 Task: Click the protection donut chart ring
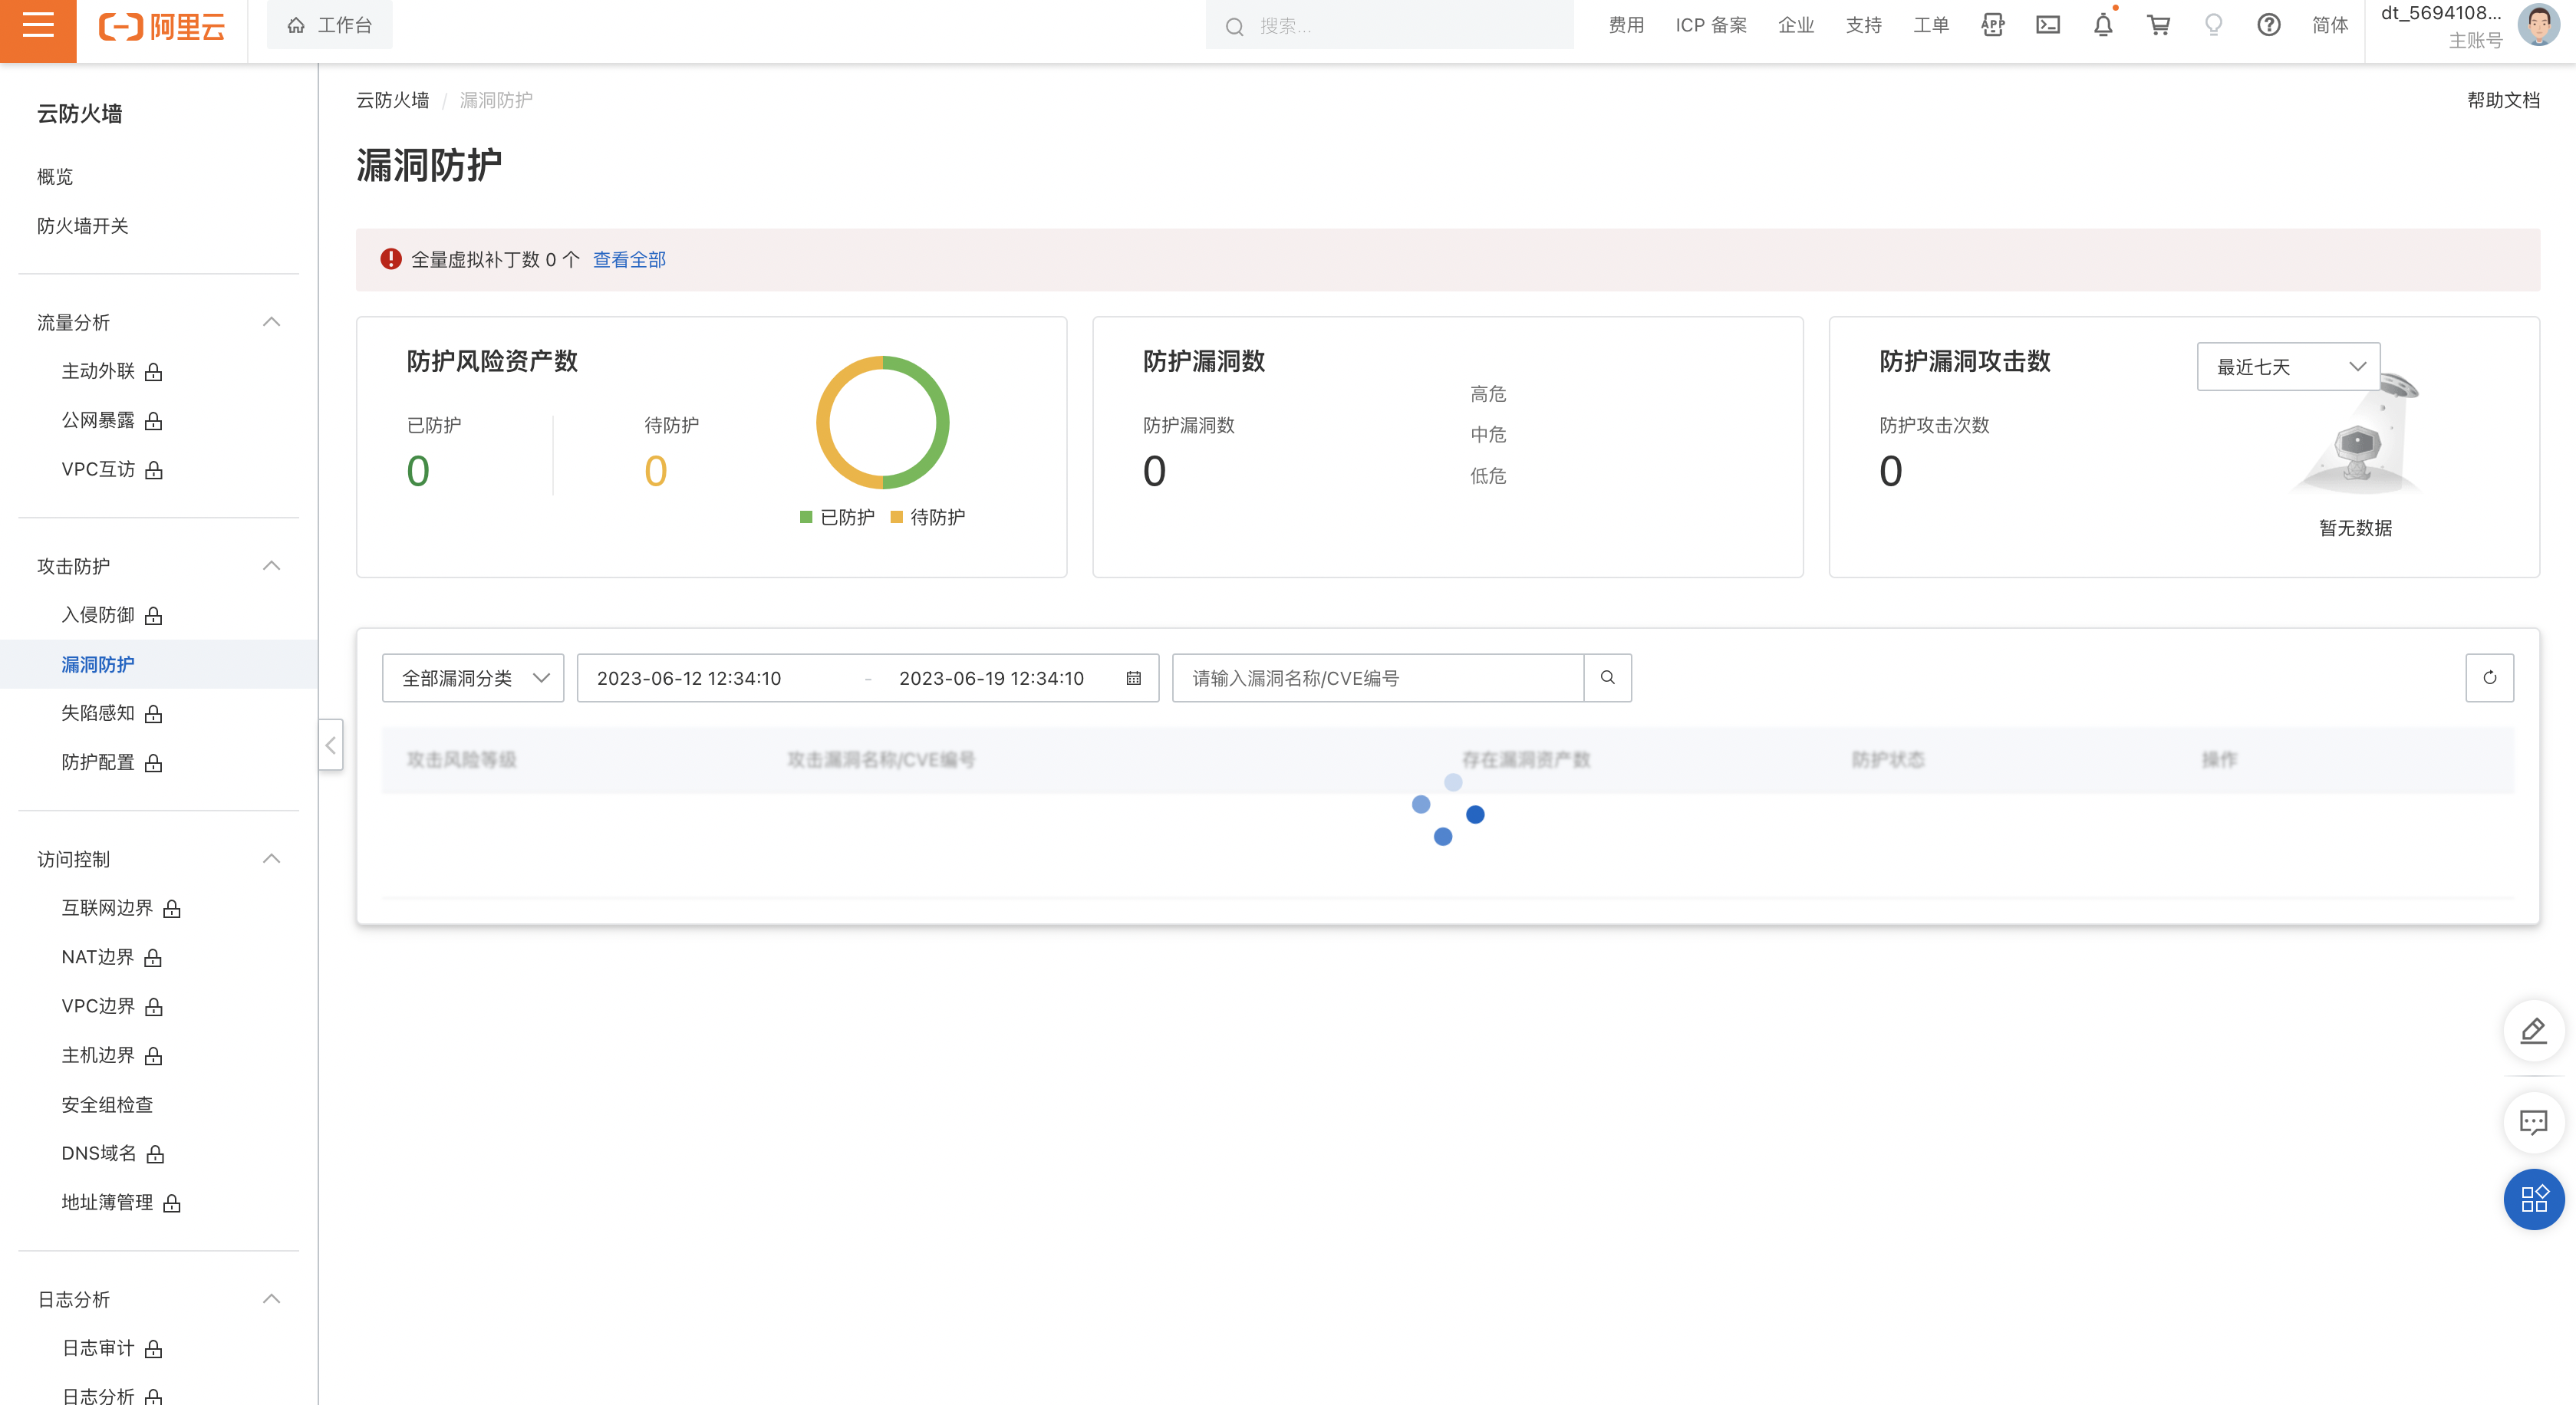pyautogui.click(x=882, y=423)
